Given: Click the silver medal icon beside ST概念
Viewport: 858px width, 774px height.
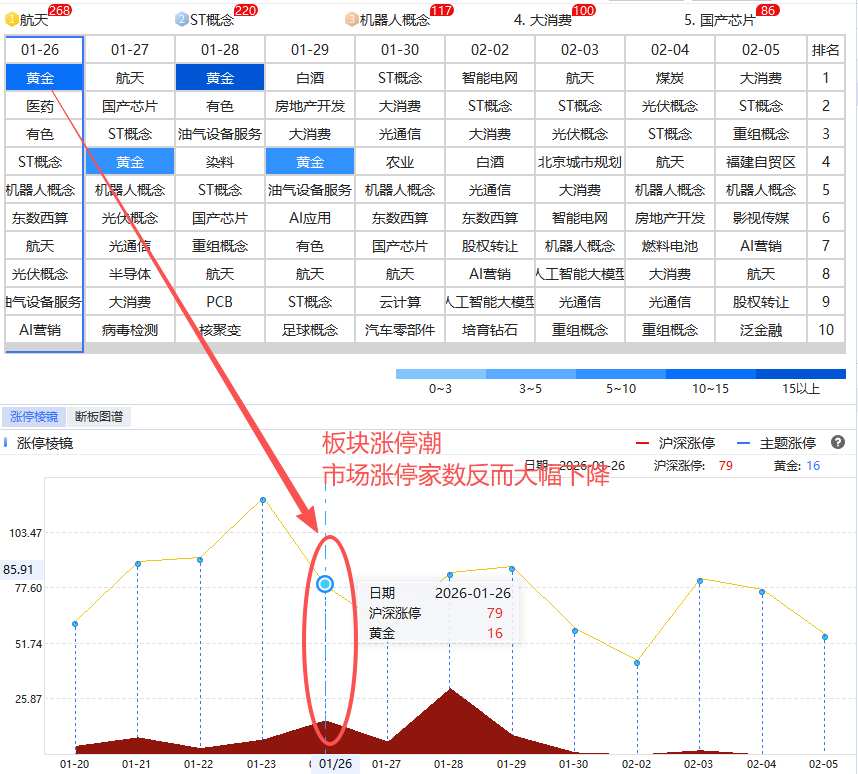Looking at the screenshot, I should pyautogui.click(x=181, y=19).
